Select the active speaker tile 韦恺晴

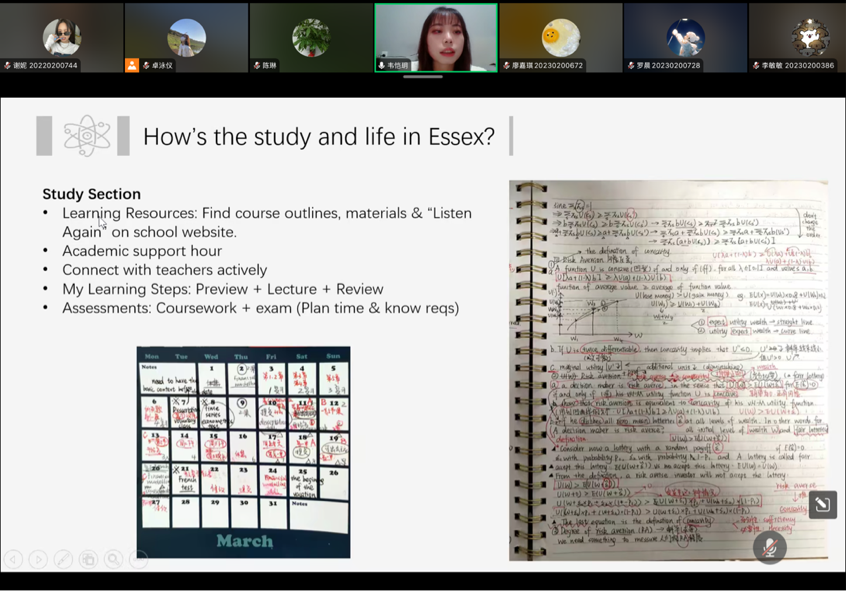[435, 37]
